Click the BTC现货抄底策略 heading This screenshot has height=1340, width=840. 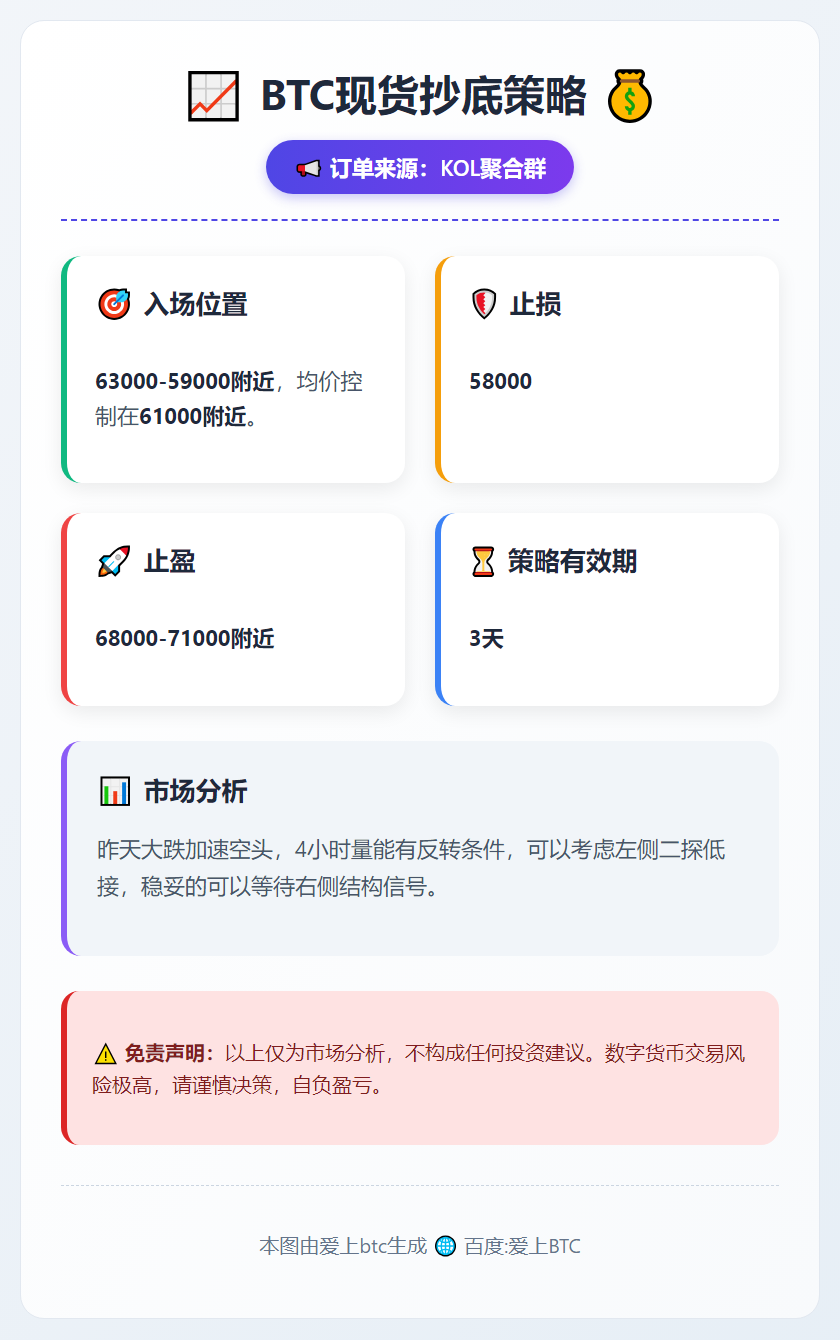point(424,96)
